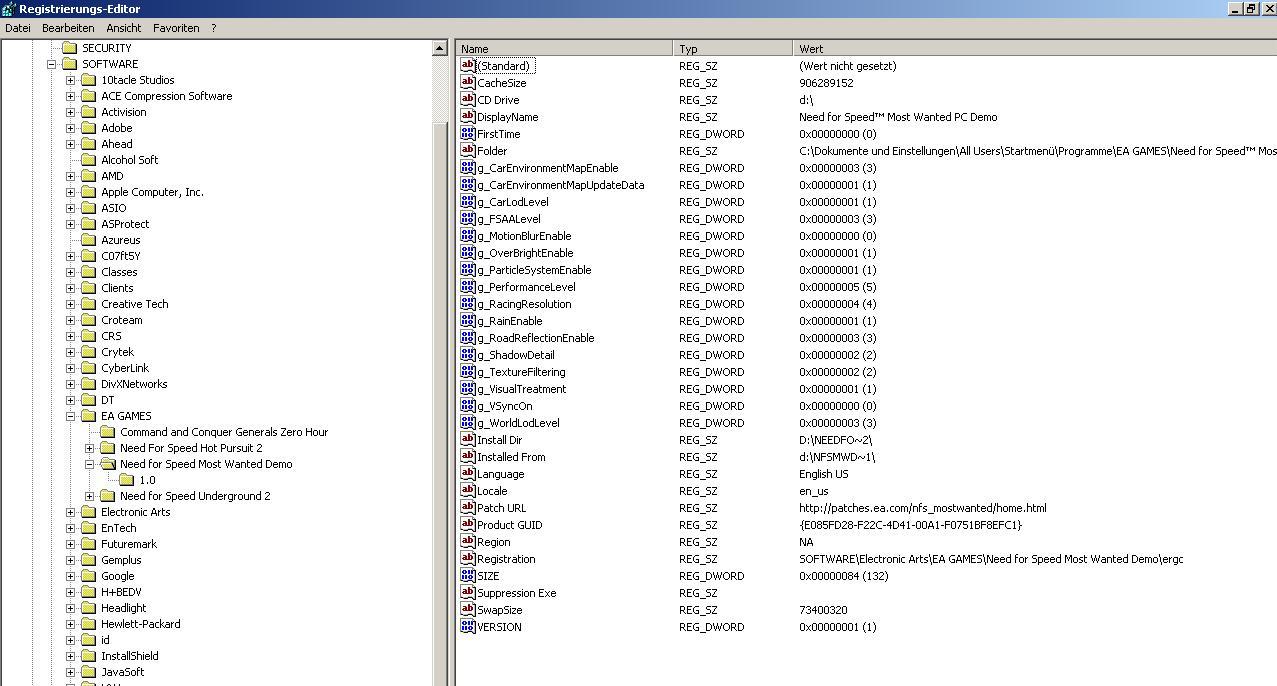The image size is (1277, 686).
Task: Click the Hewlett-Packard folder icon
Action: coord(88,624)
